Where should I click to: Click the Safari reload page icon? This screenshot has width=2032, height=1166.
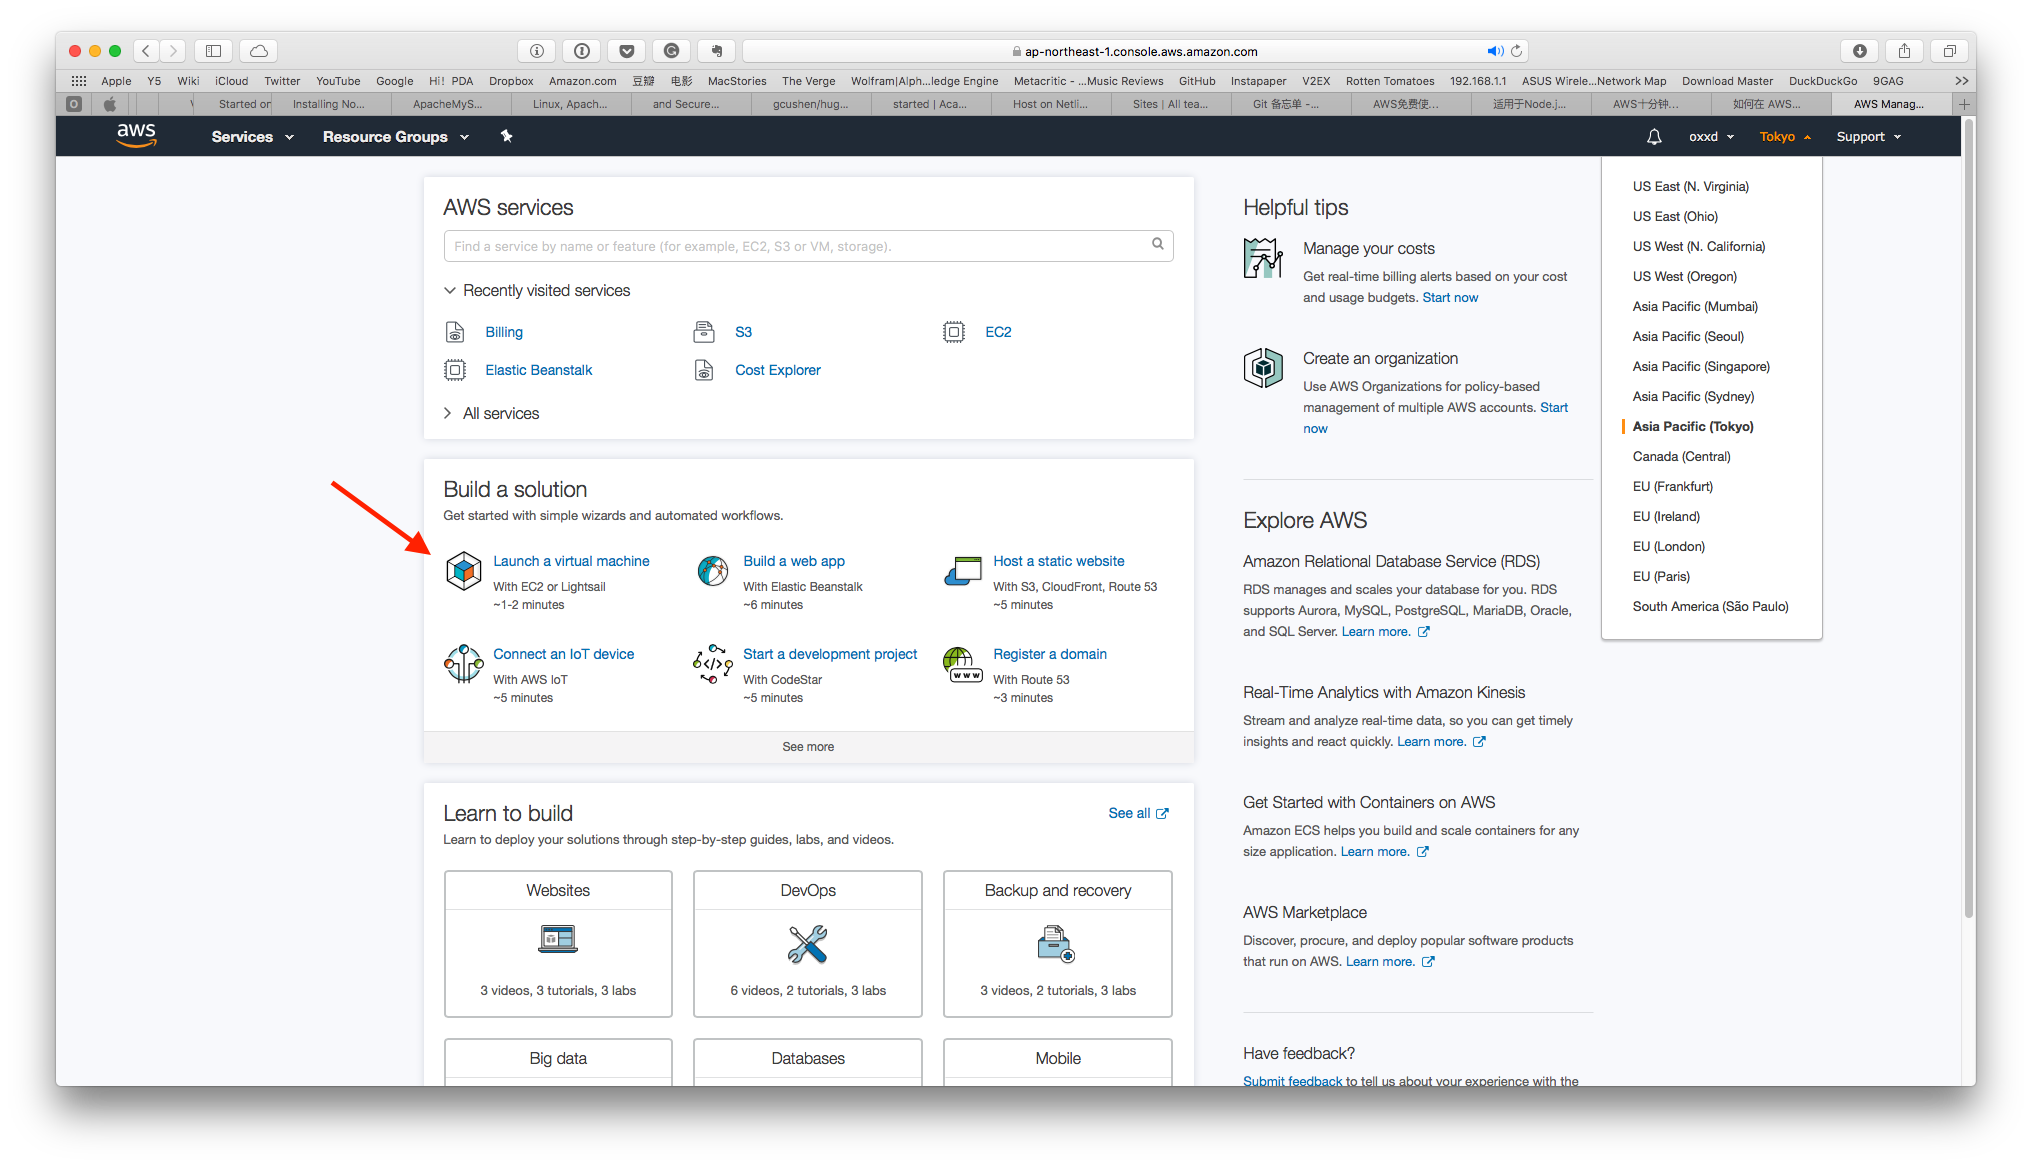pos(1517,51)
